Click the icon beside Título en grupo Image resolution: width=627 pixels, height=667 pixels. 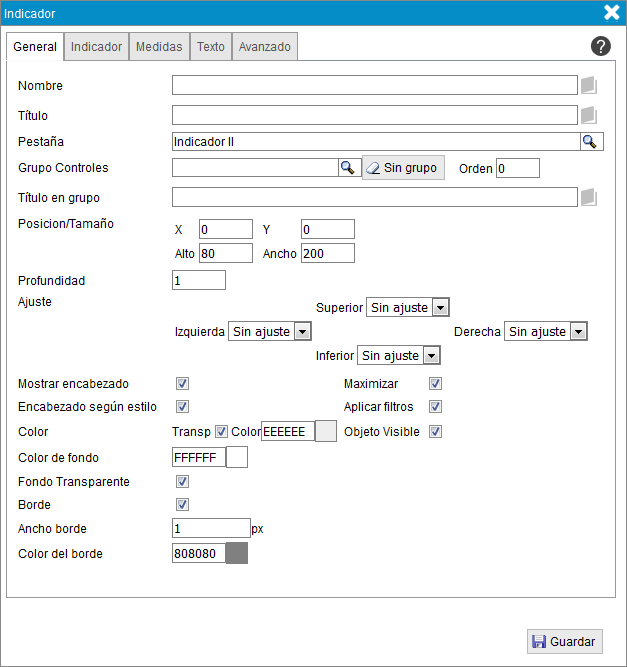click(589, 197)
